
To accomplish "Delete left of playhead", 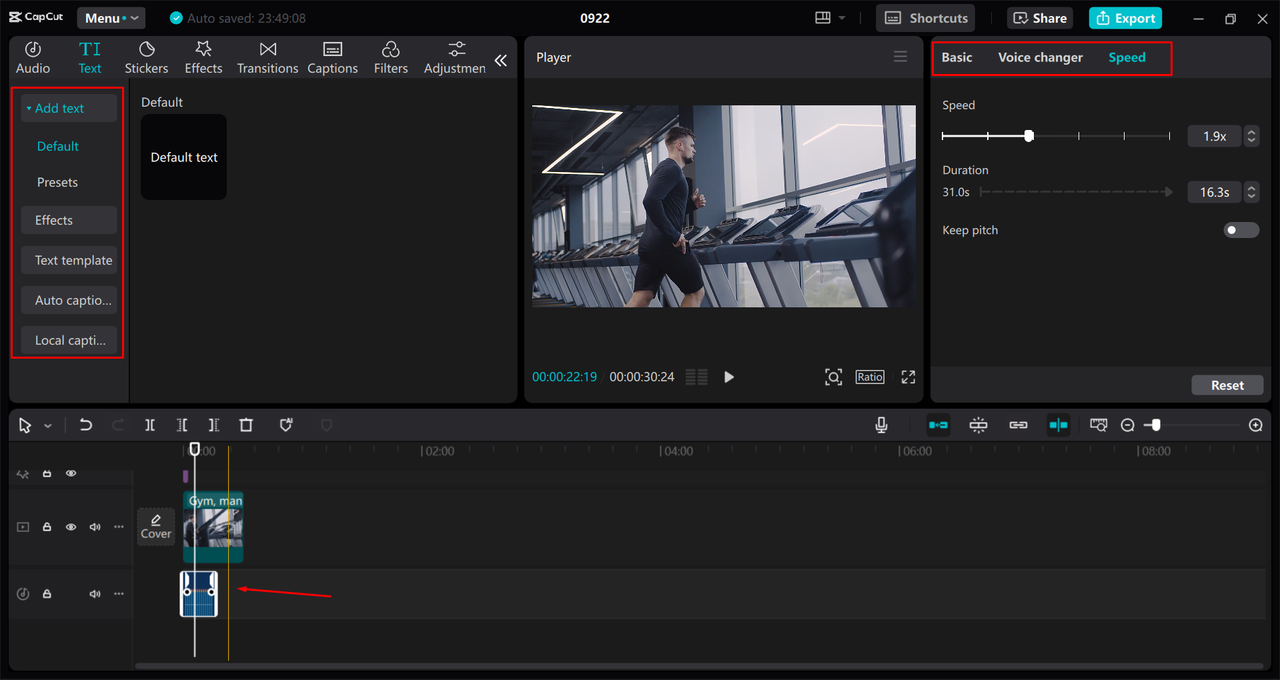I will coord(182,425).
